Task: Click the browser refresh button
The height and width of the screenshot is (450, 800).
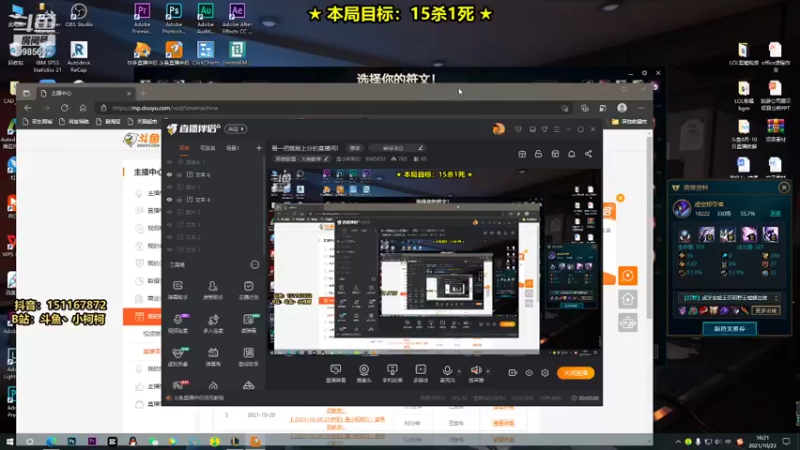Action: click(x=64, y=108)
